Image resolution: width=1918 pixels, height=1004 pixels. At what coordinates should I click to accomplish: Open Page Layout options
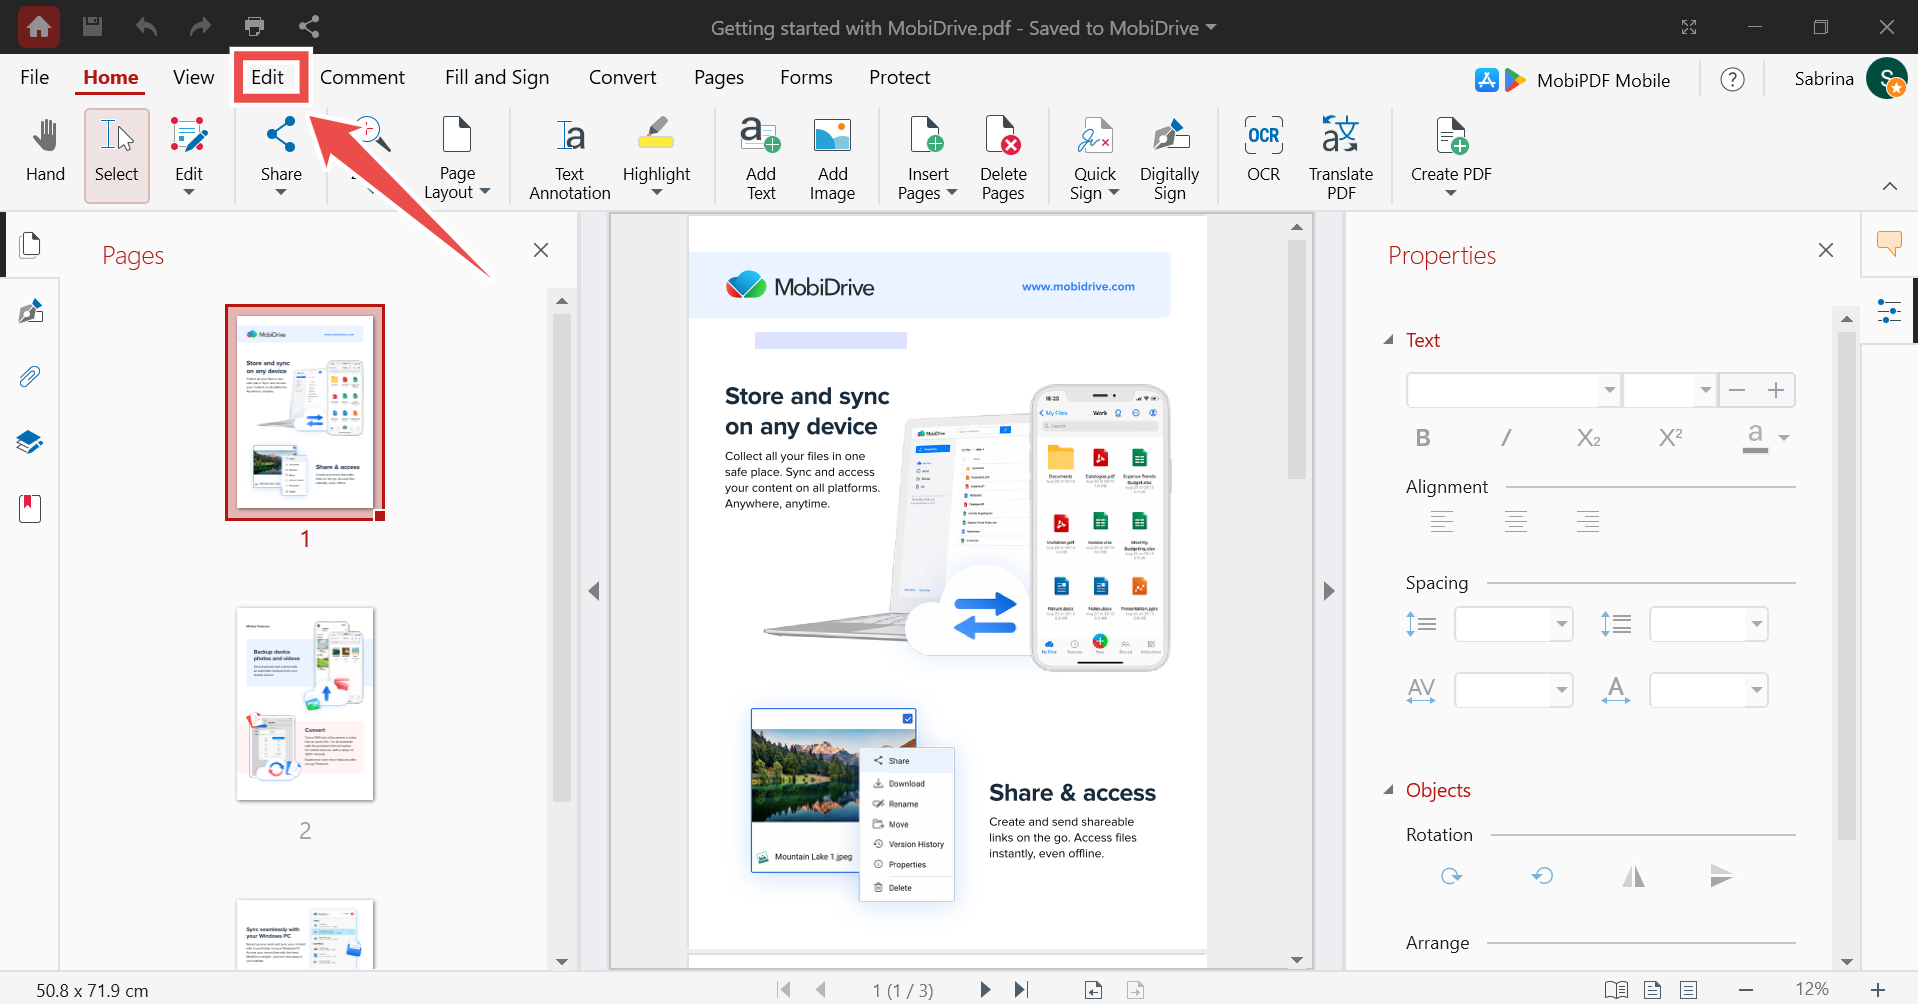[457, 158]
